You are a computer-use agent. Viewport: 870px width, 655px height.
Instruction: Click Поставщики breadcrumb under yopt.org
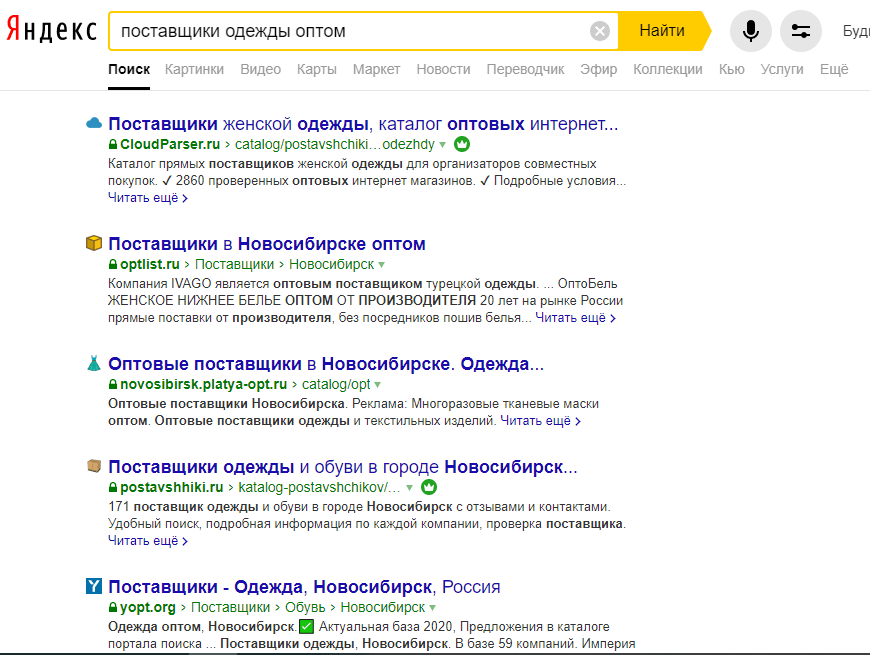coord(230,607)
